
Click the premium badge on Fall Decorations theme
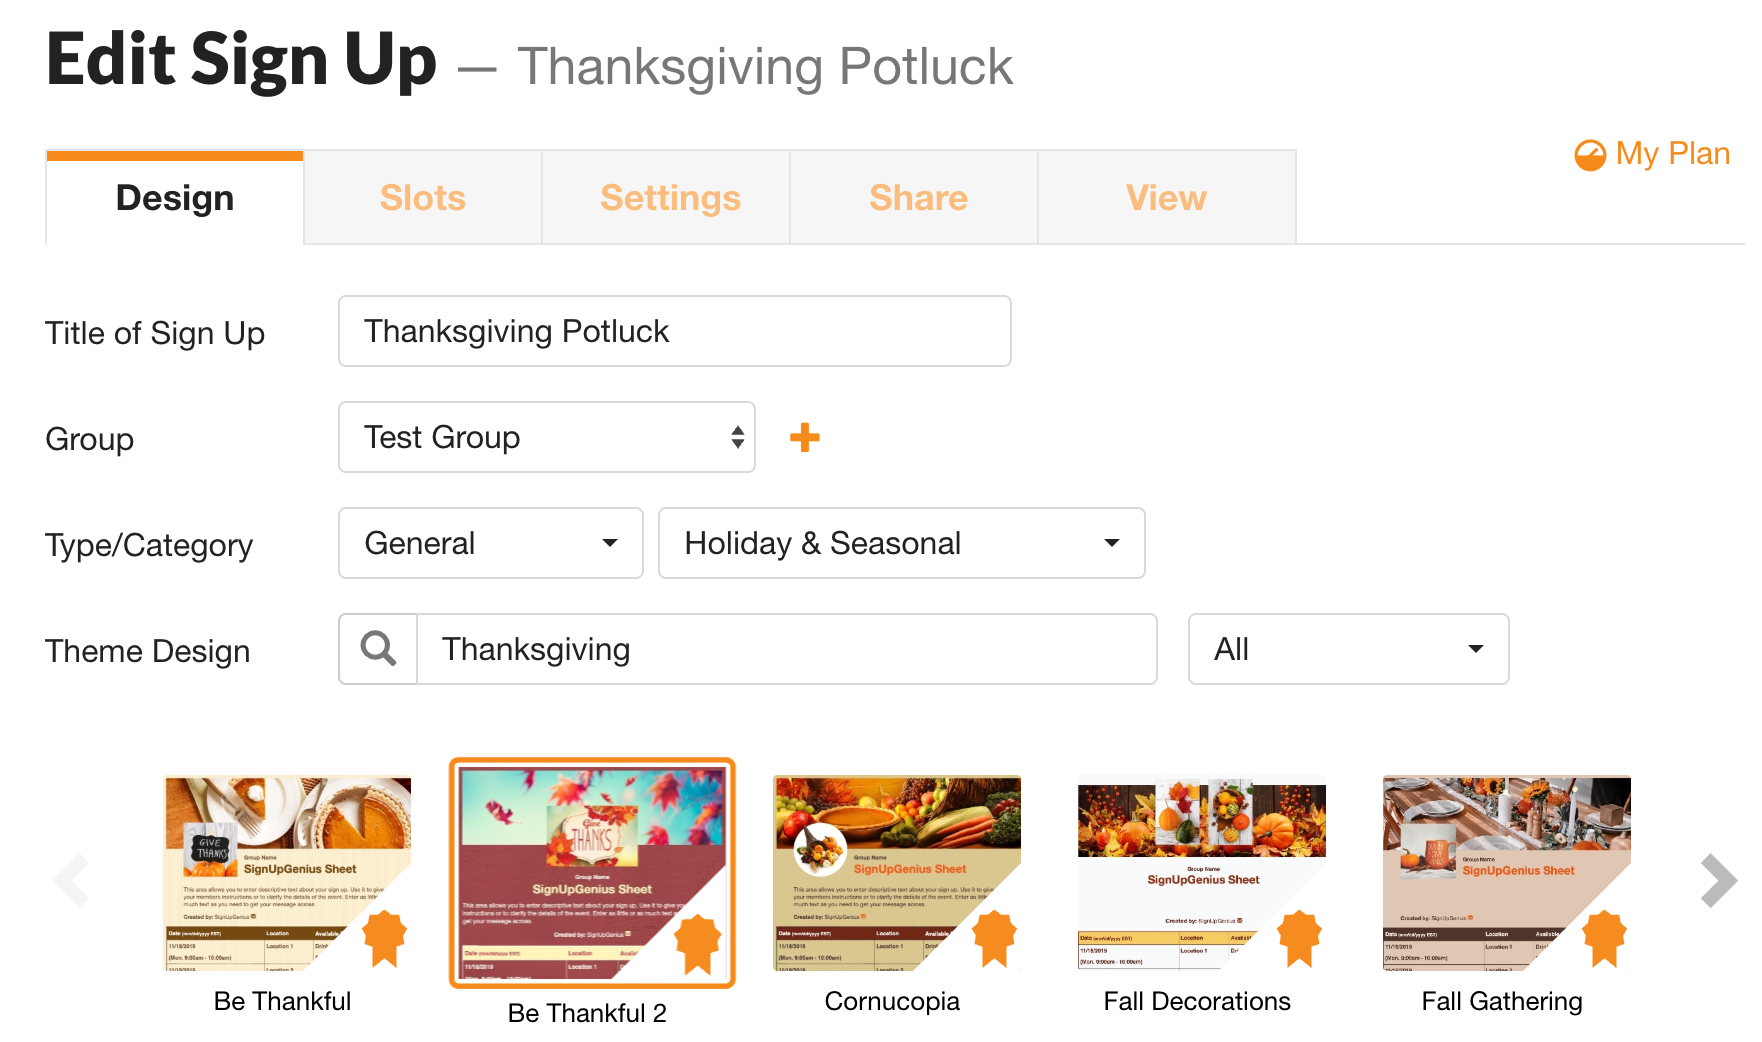[1299, 938]
